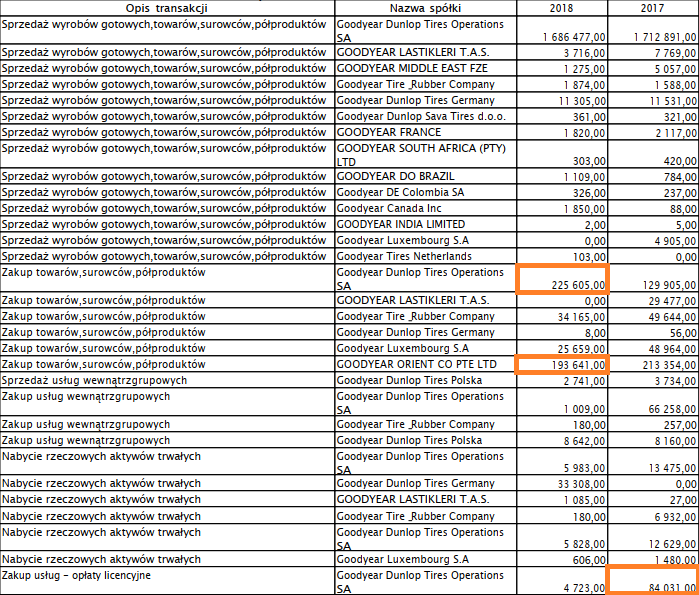Click the value 8 160,00
The width and height of the screenshot is (699, 595).
[675, 441]
